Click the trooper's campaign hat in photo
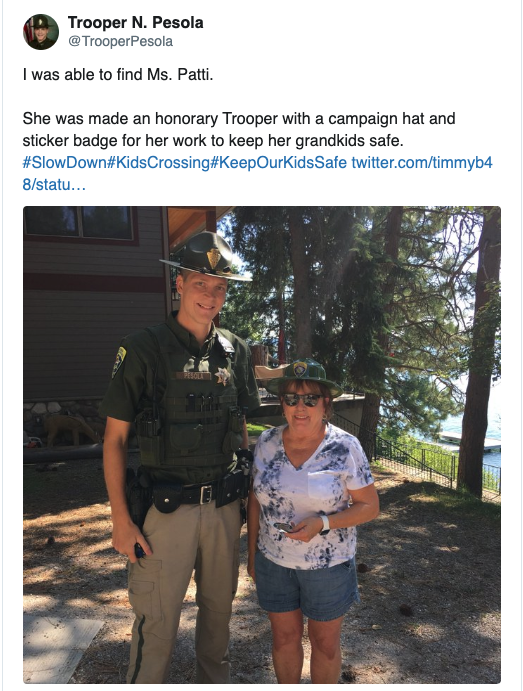This screenshot has width=523, height=691. [x=206, y=257]
